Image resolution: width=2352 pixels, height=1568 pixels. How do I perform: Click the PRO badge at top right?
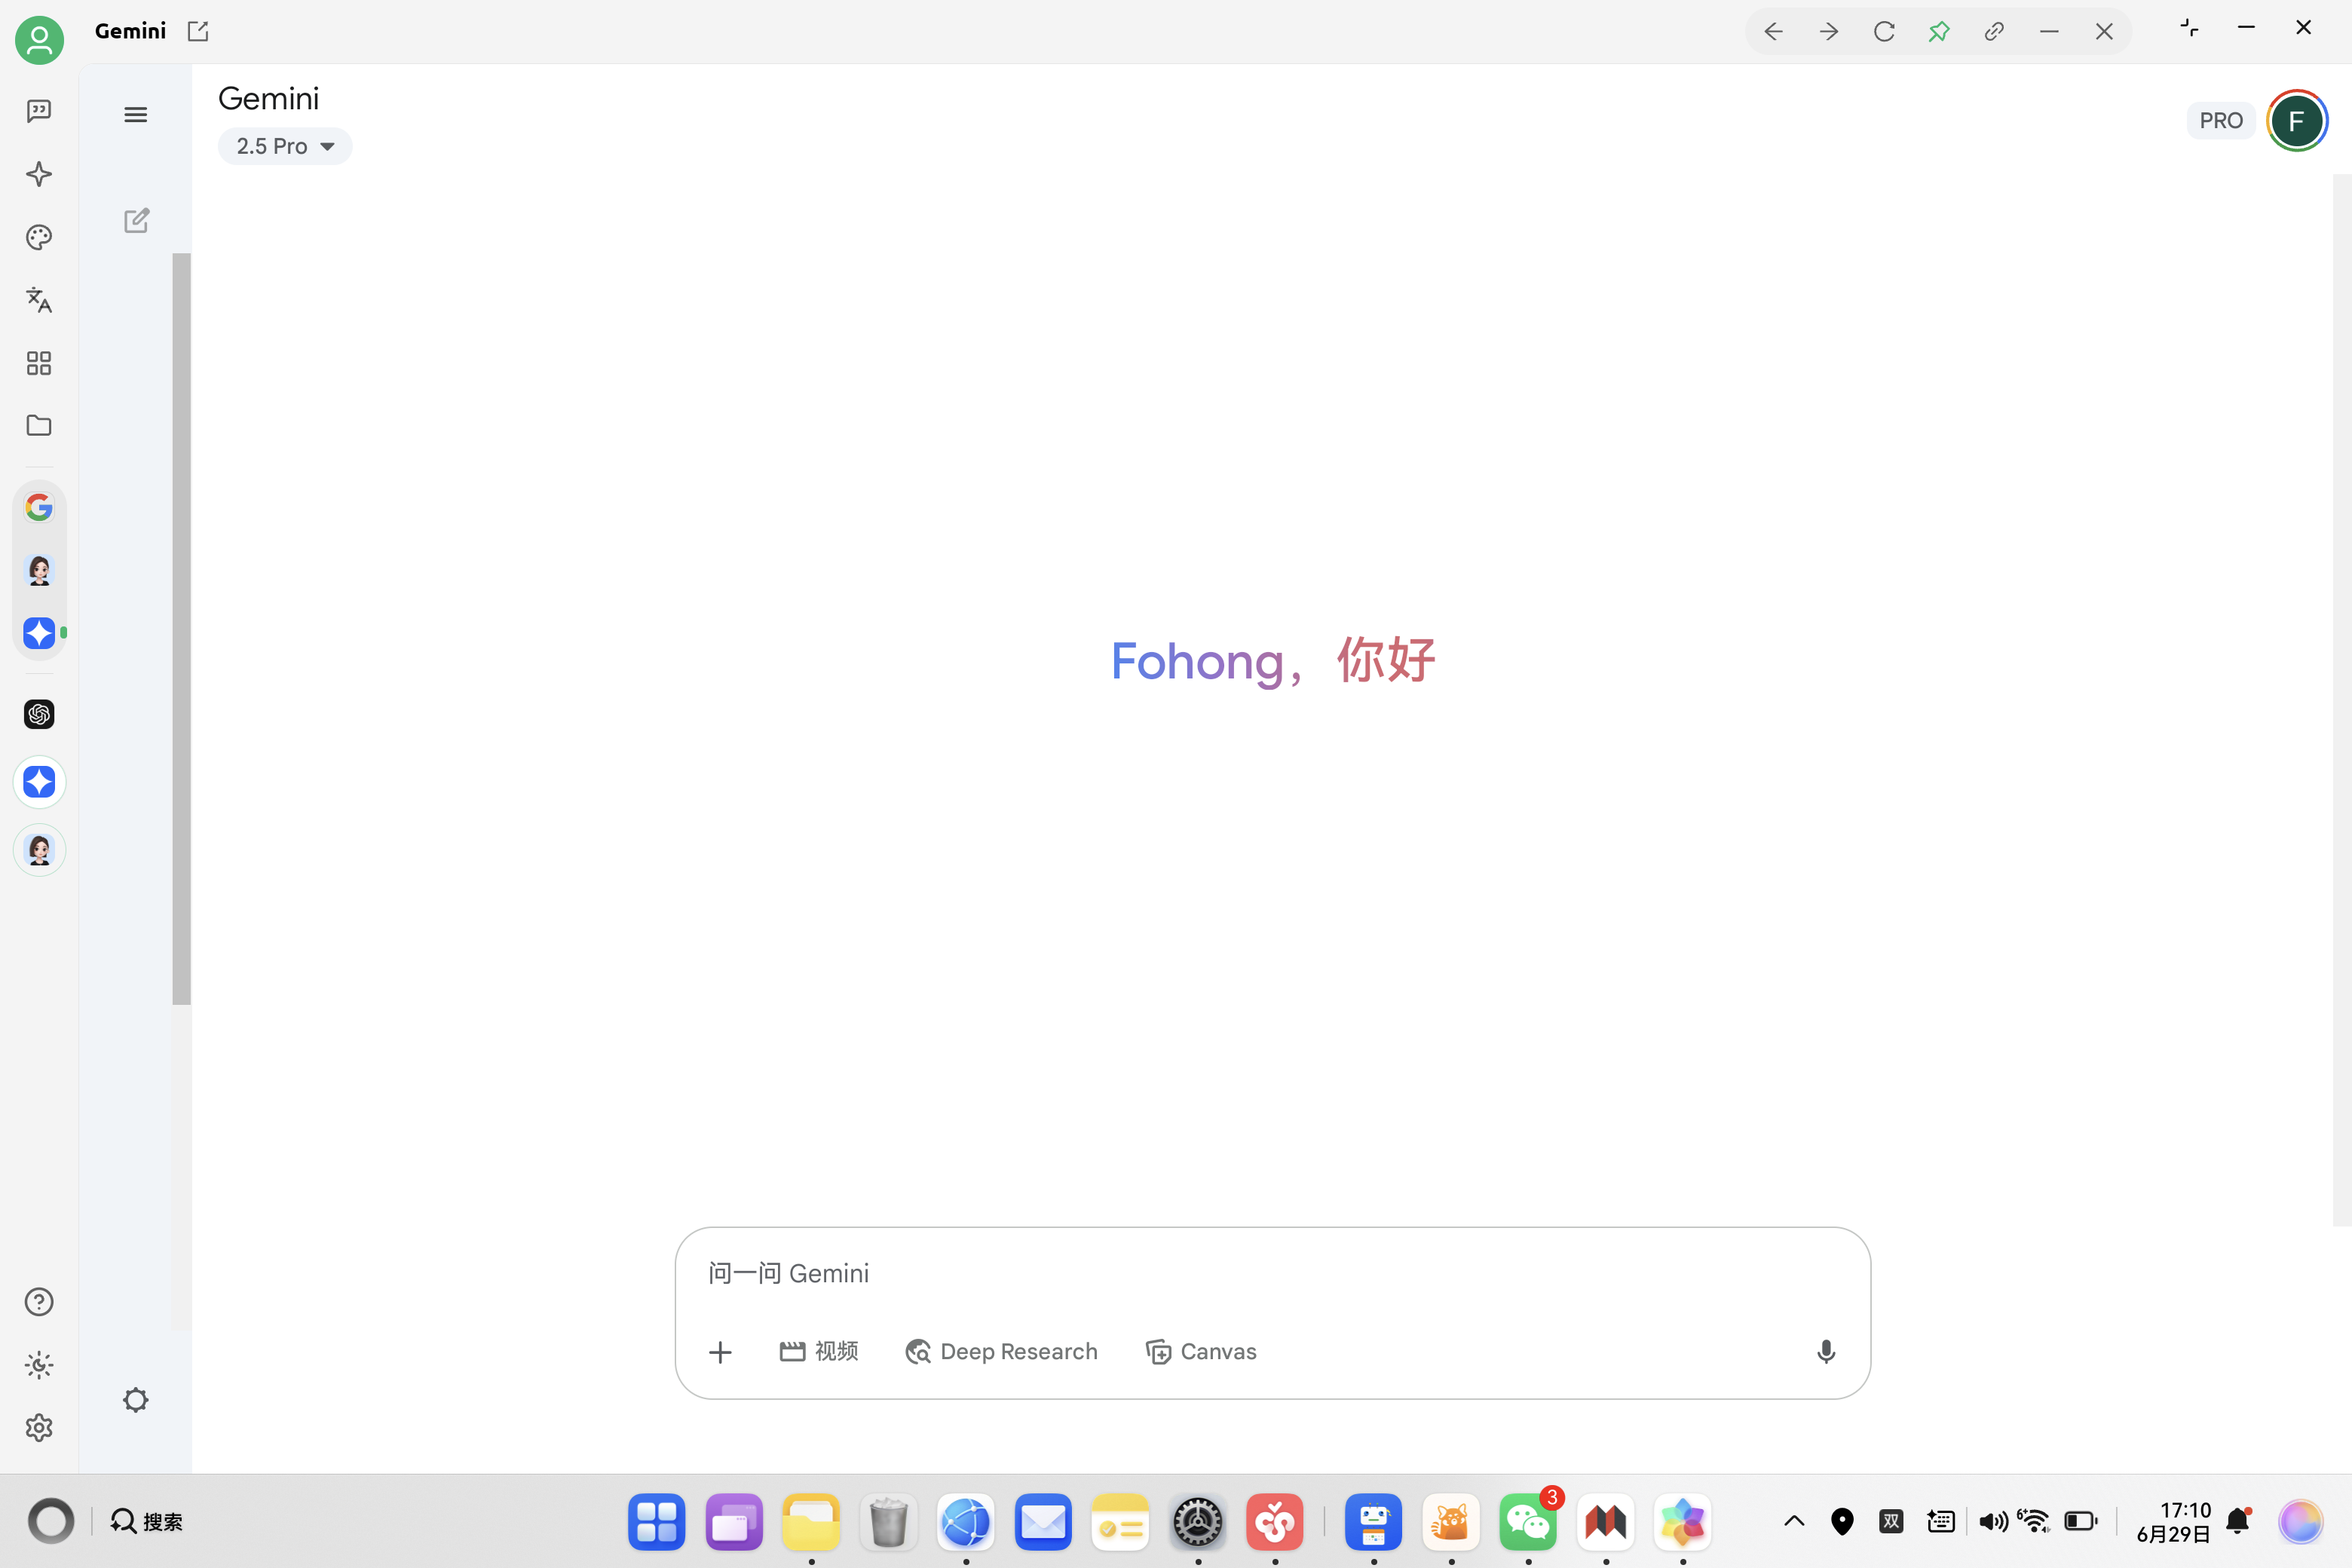point(2222,120)
